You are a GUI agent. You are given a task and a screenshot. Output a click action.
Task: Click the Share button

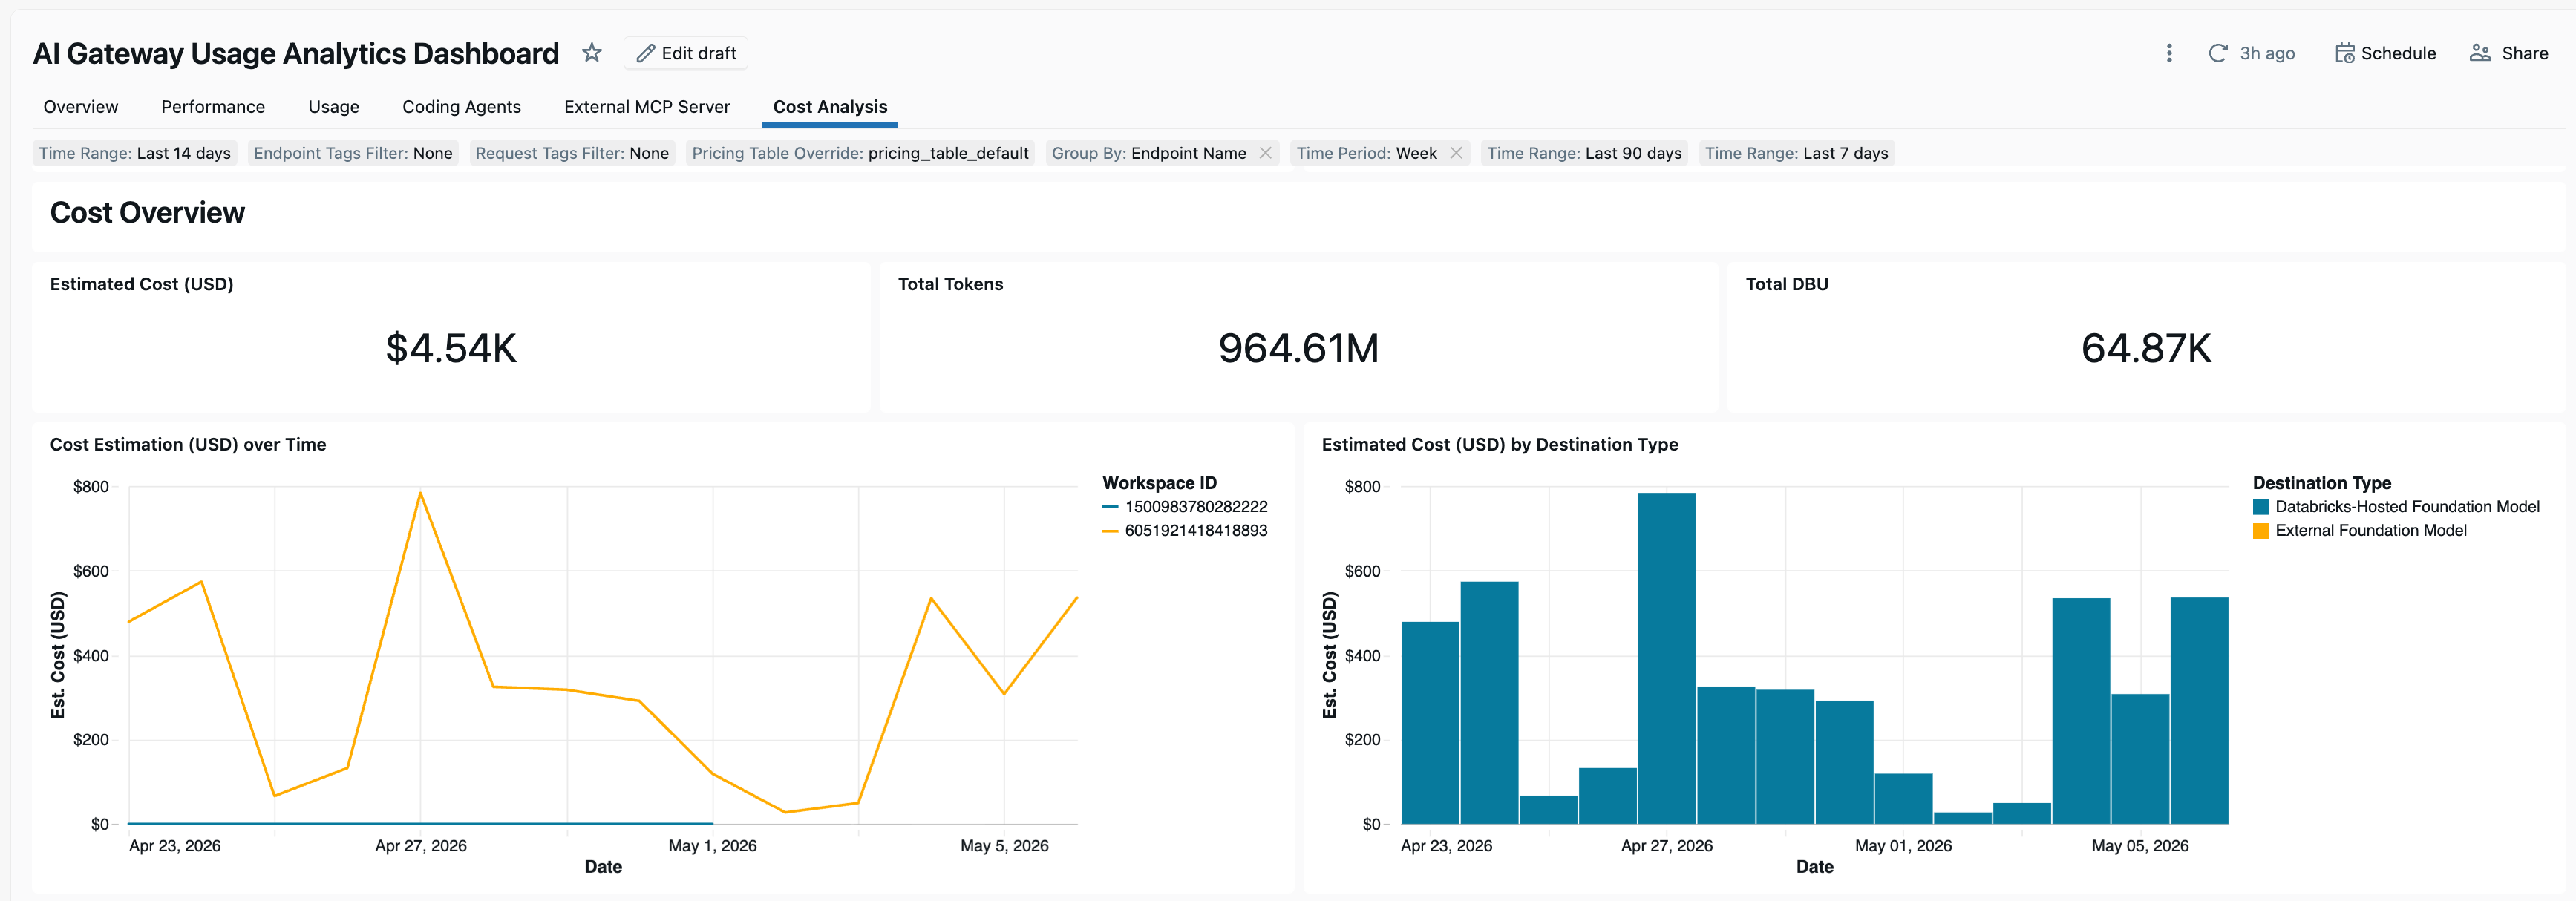coord(2508,53)
